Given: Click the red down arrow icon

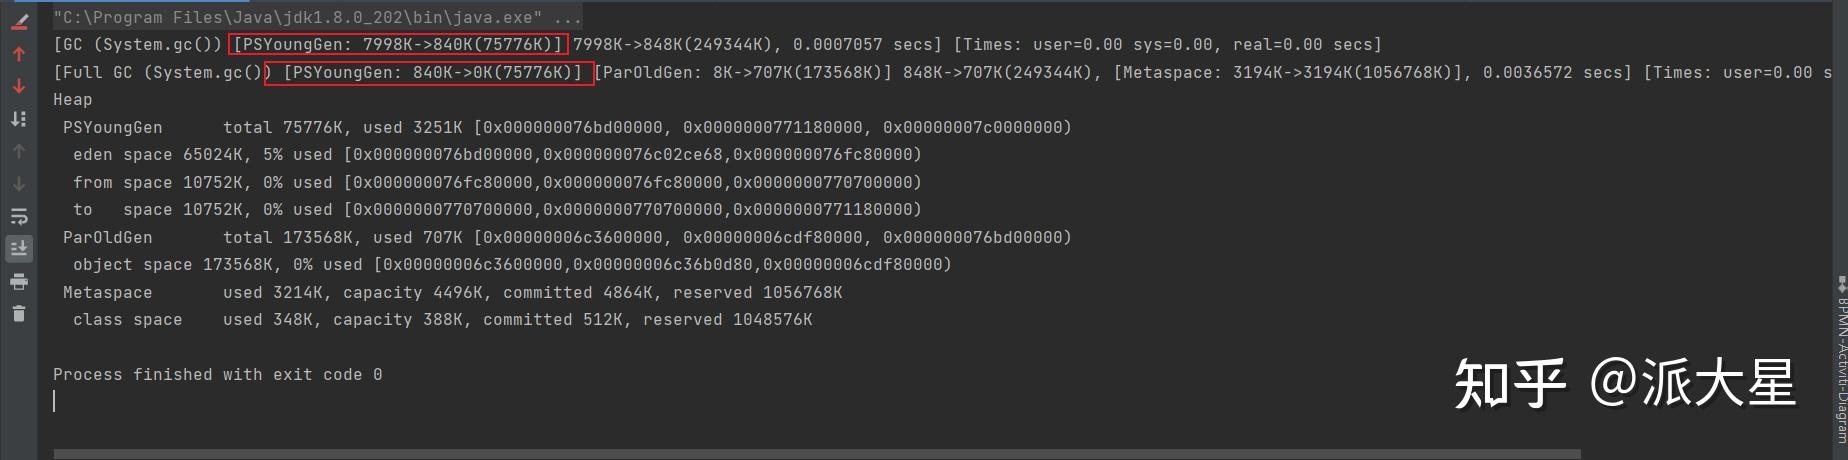Looking at the screenshot, I should tap(19, 86).
